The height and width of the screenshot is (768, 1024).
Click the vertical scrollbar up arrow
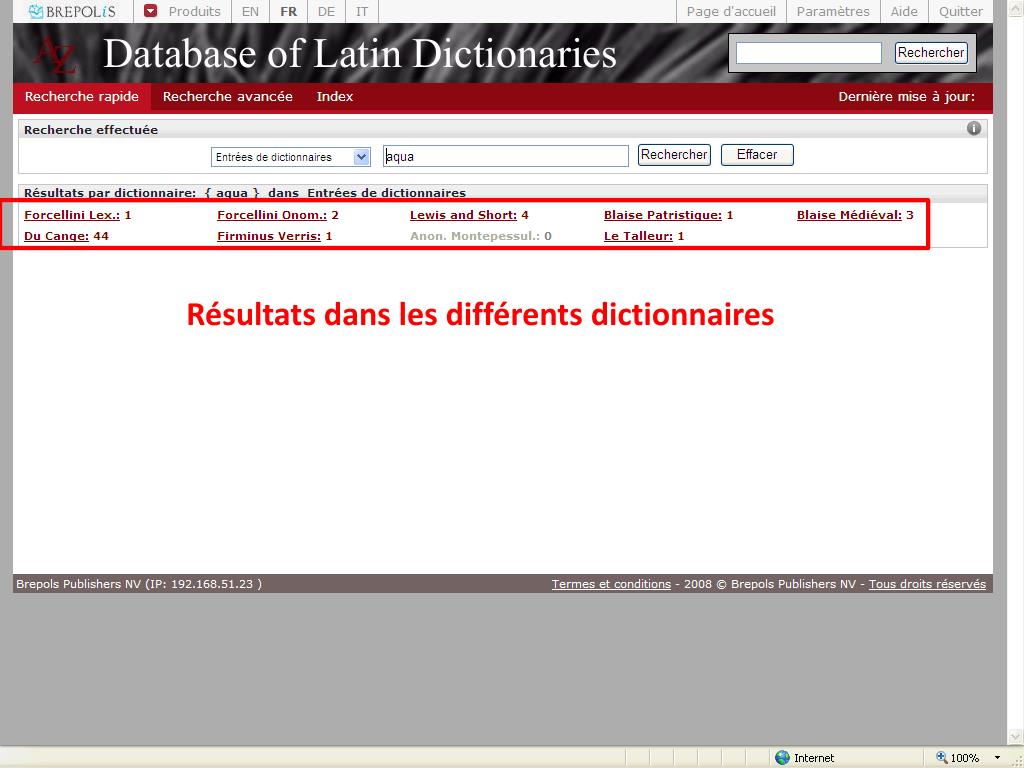(x=1016, y=8)
